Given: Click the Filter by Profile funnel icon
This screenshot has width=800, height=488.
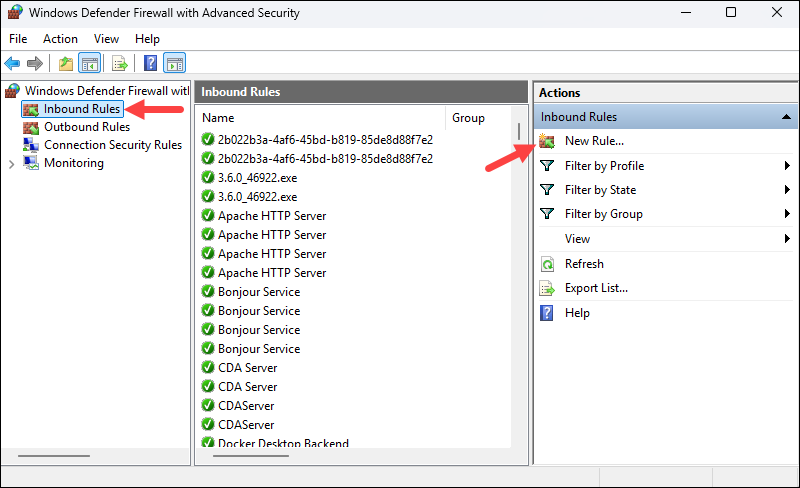Looking at the screenshot, I should tap(547, 166).
